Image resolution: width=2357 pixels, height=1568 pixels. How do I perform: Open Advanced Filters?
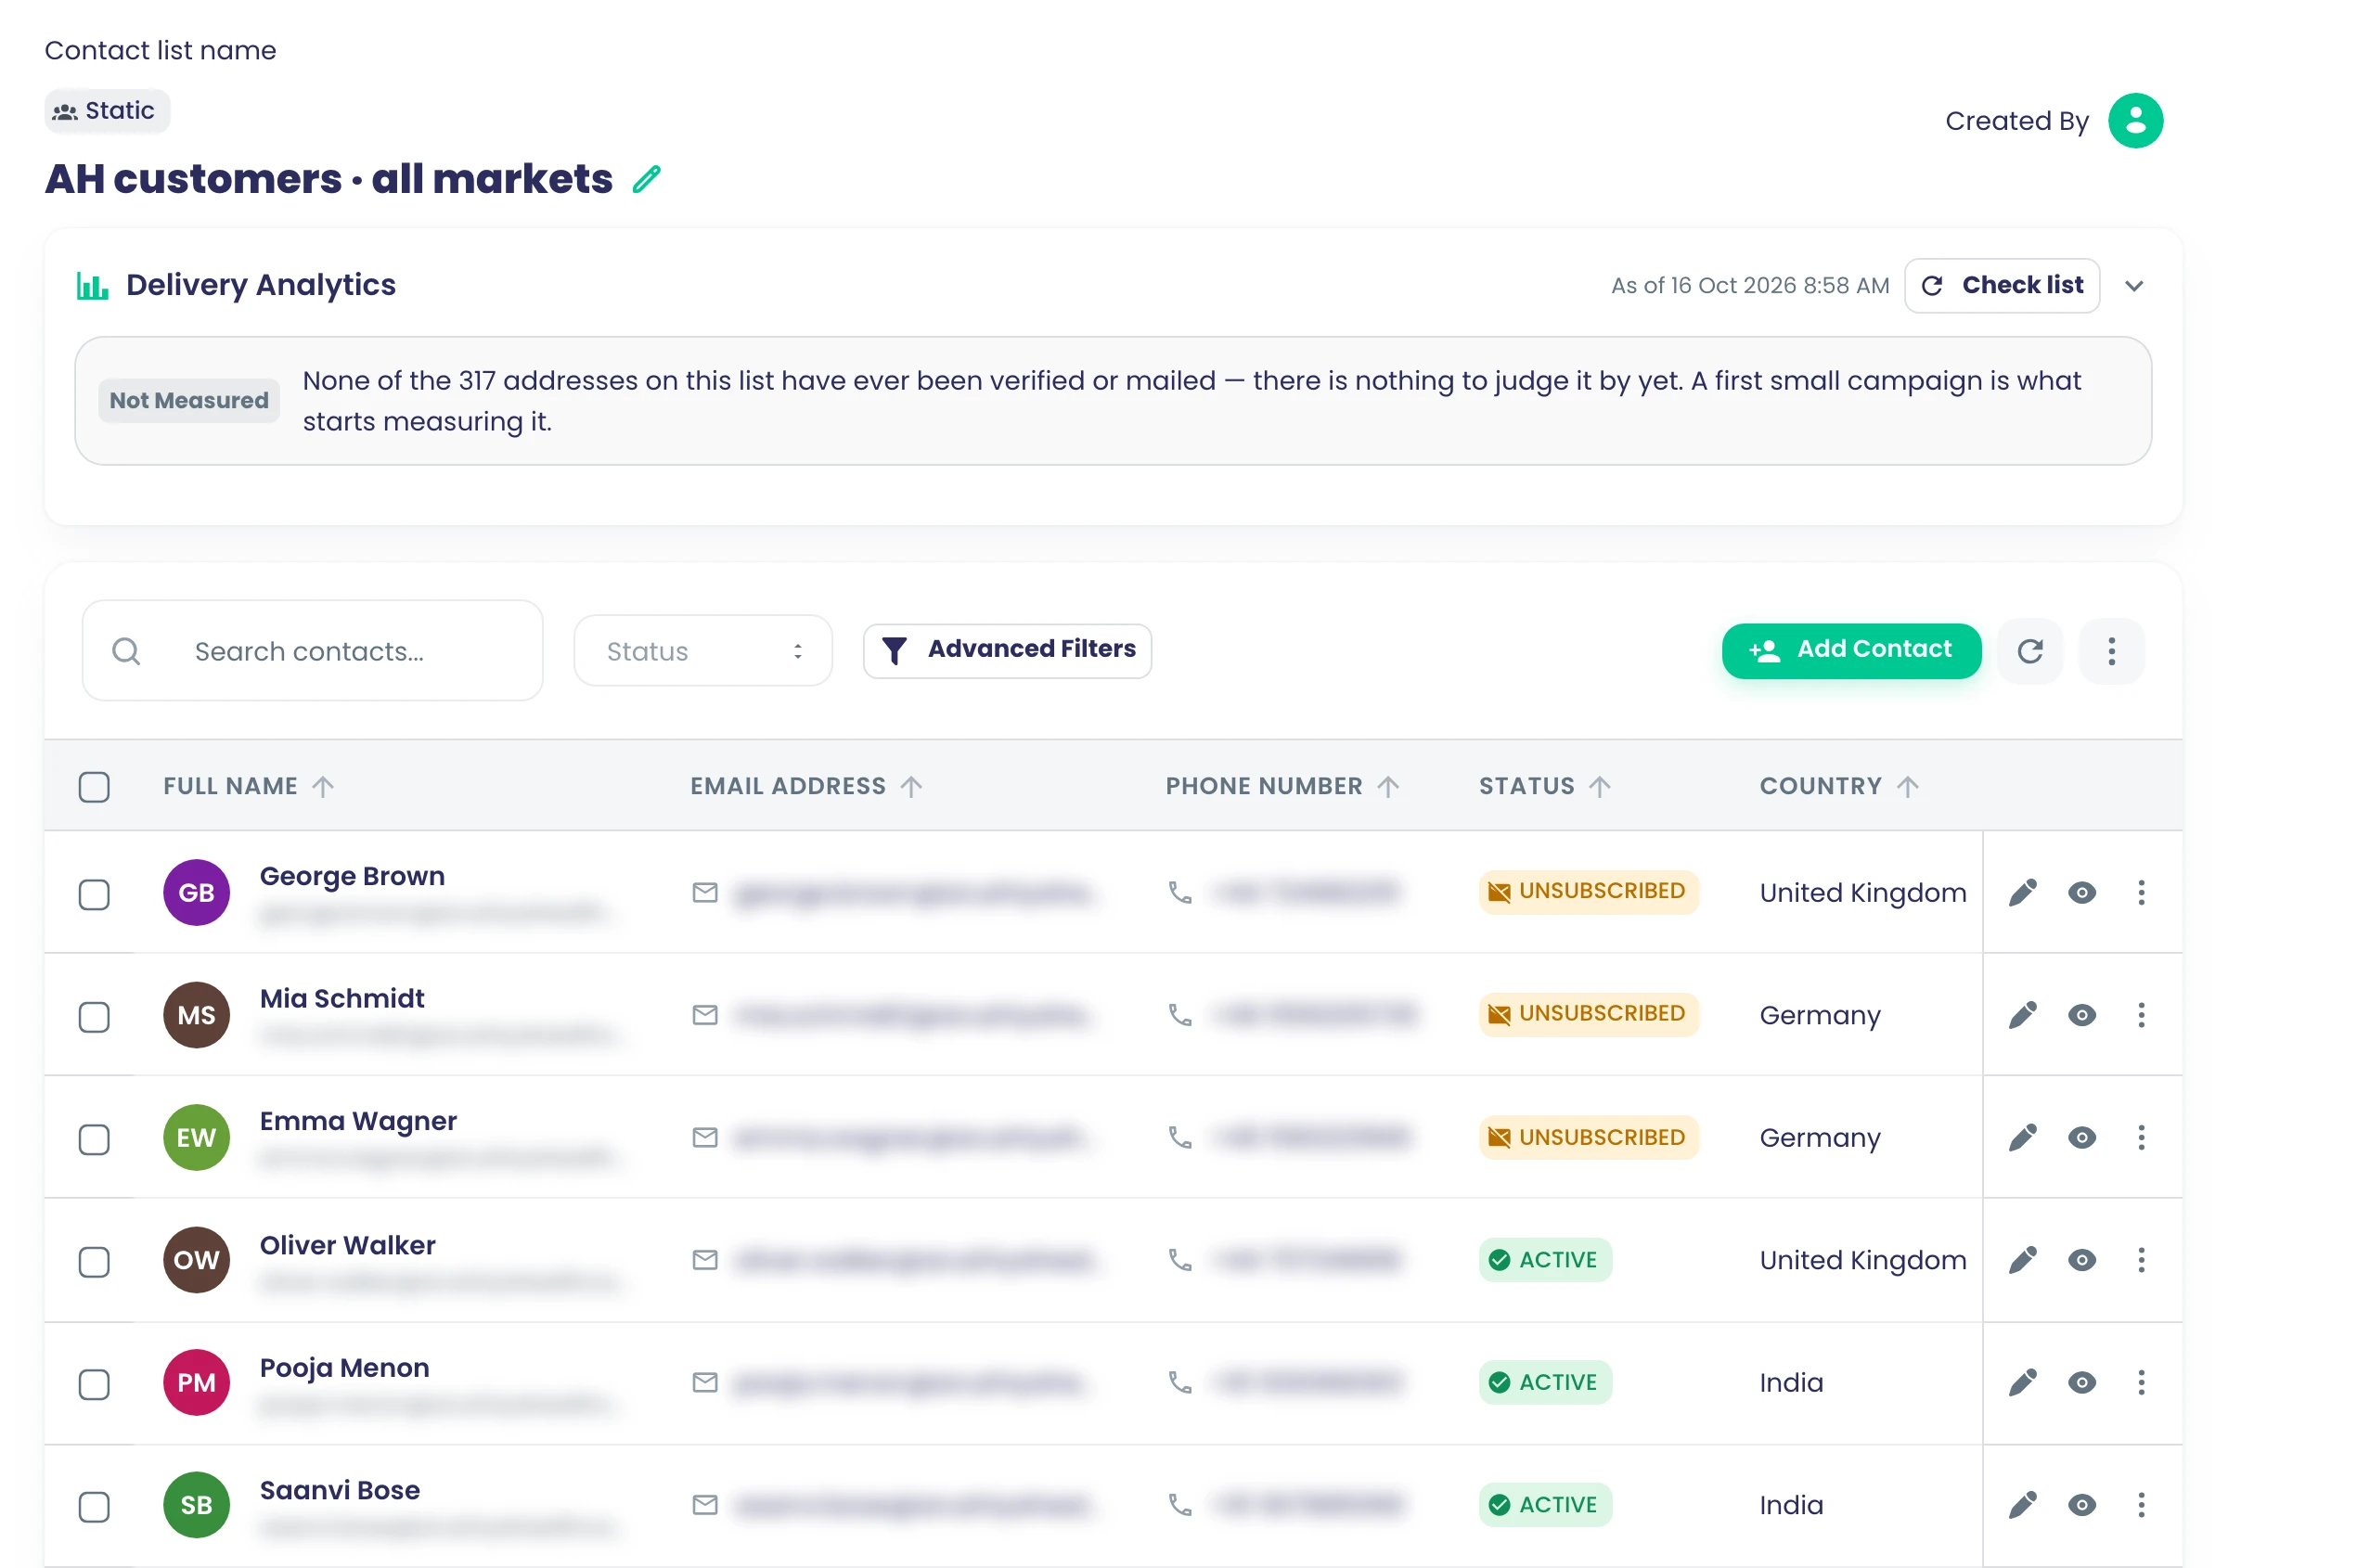pos(1007,650)
